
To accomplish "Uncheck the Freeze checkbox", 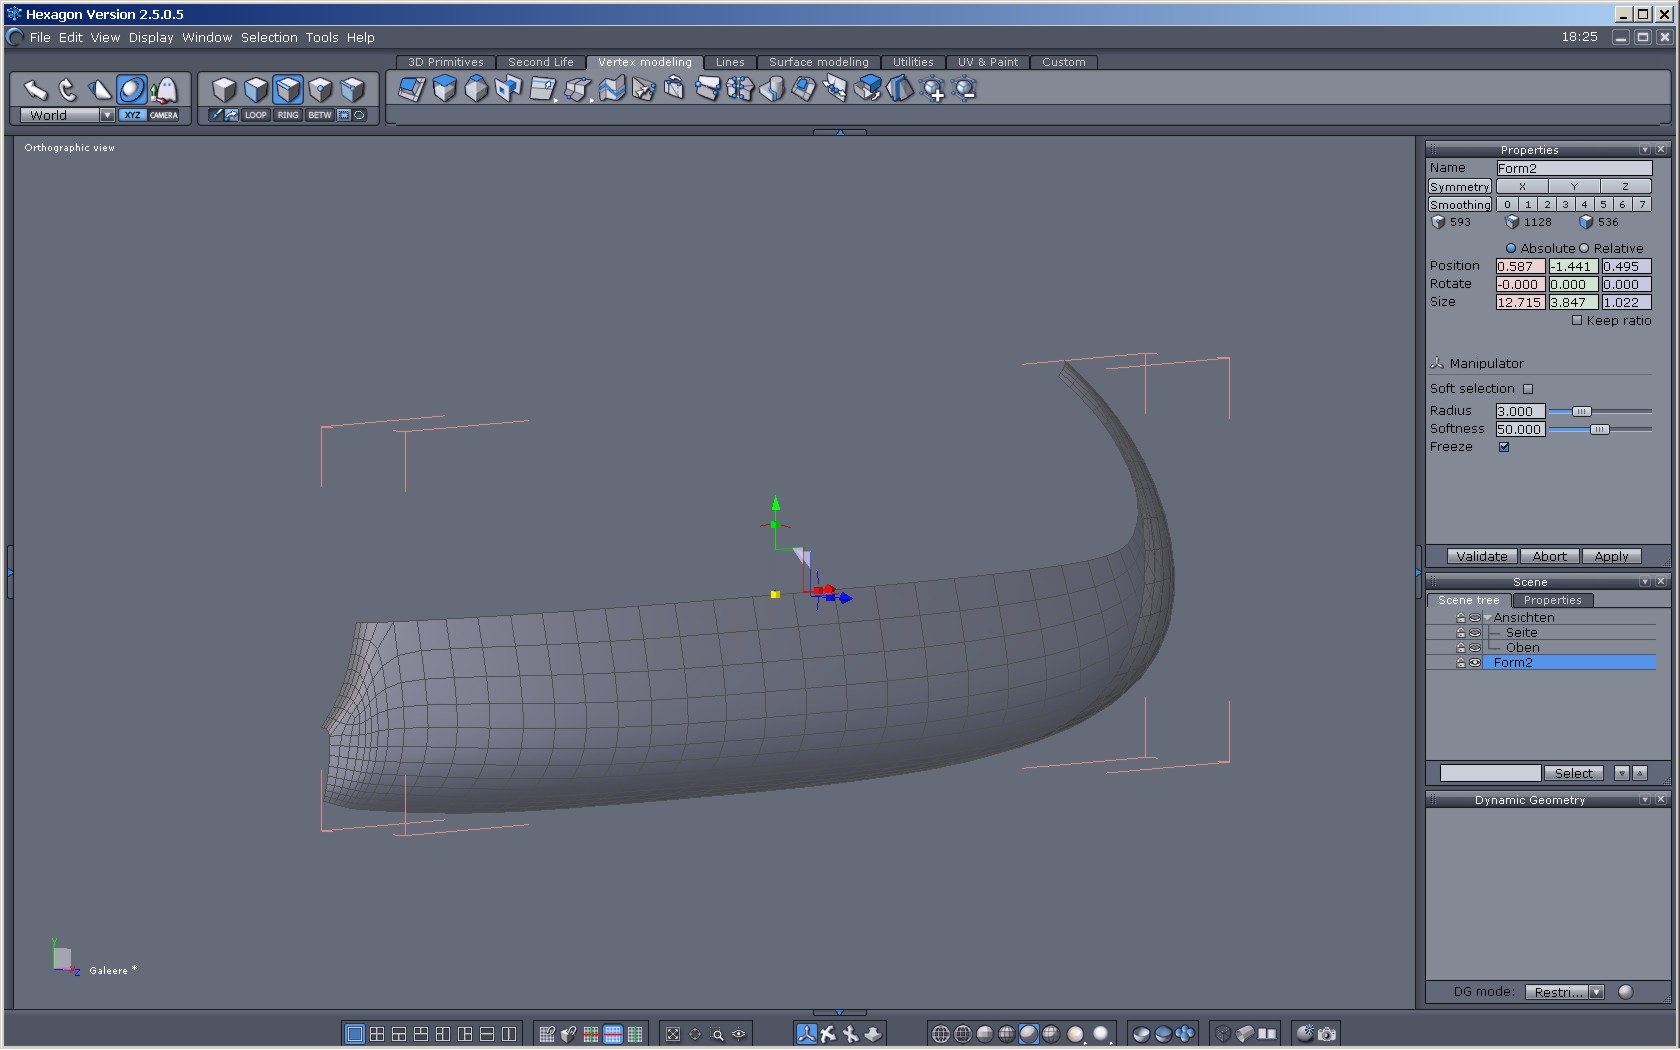I will (1504, 447).
